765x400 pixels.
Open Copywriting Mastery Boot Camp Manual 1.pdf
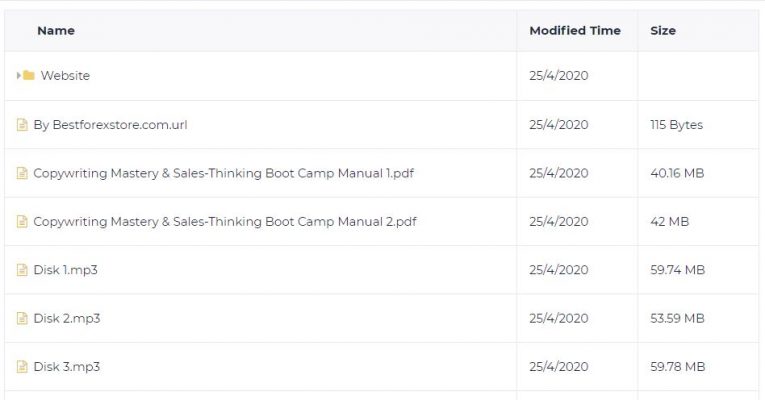click(x=223, y=173)
